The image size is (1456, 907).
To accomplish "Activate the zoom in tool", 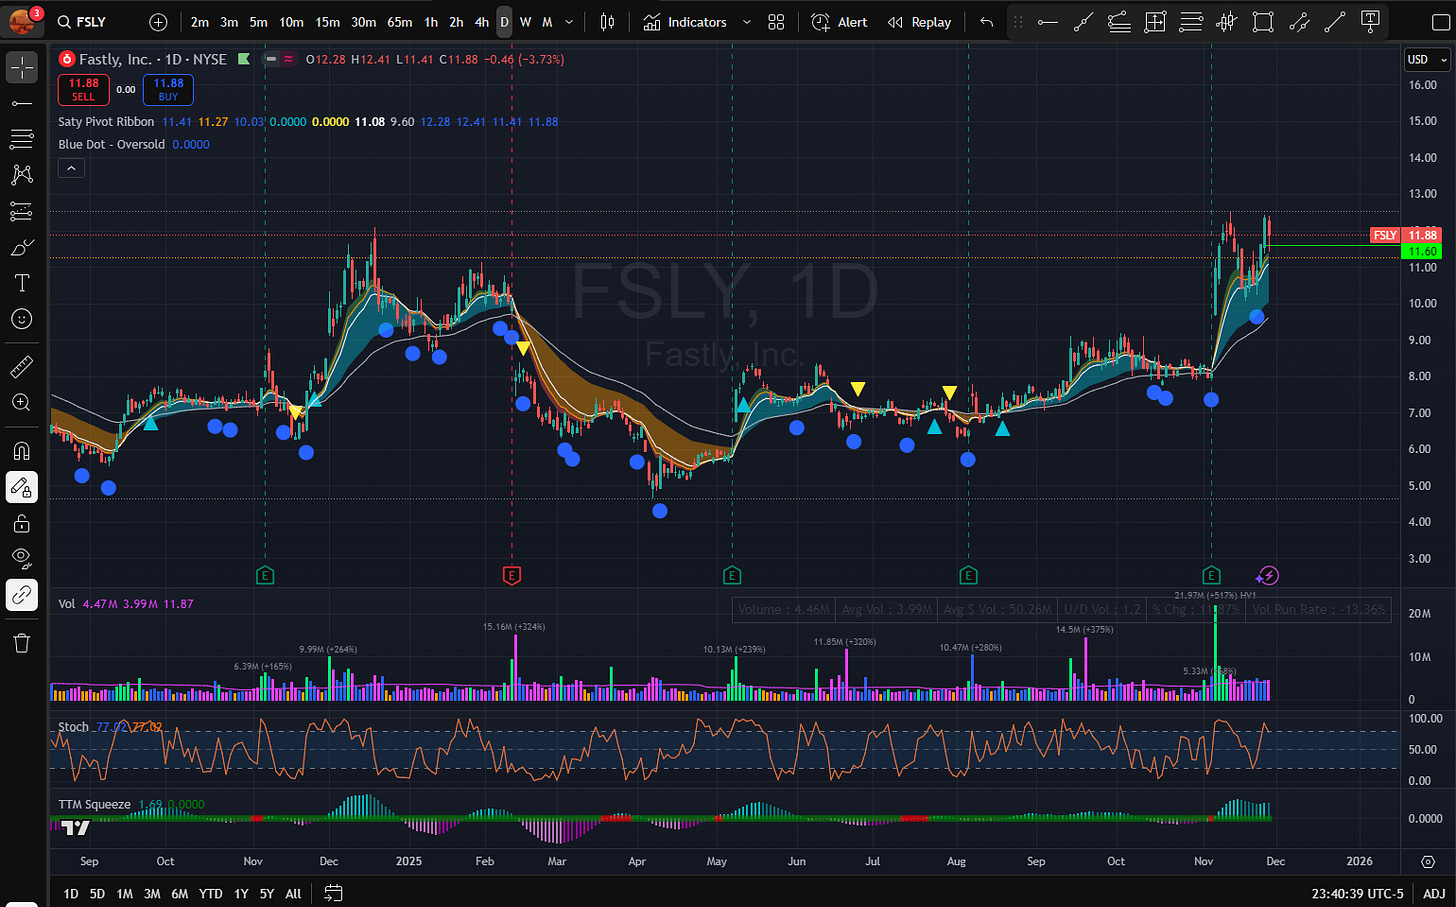I will [x=22, y=403].
